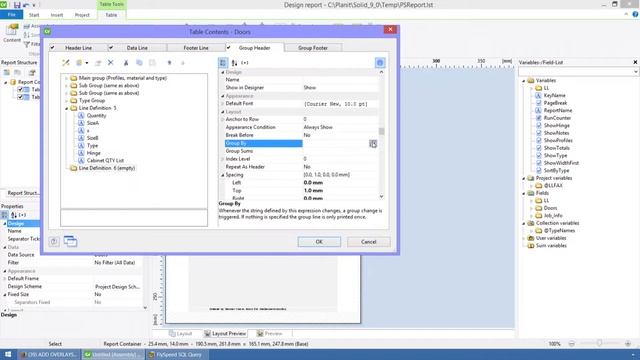Click the OK button
The image size is (640, 360).
click(x=319, y=242)
